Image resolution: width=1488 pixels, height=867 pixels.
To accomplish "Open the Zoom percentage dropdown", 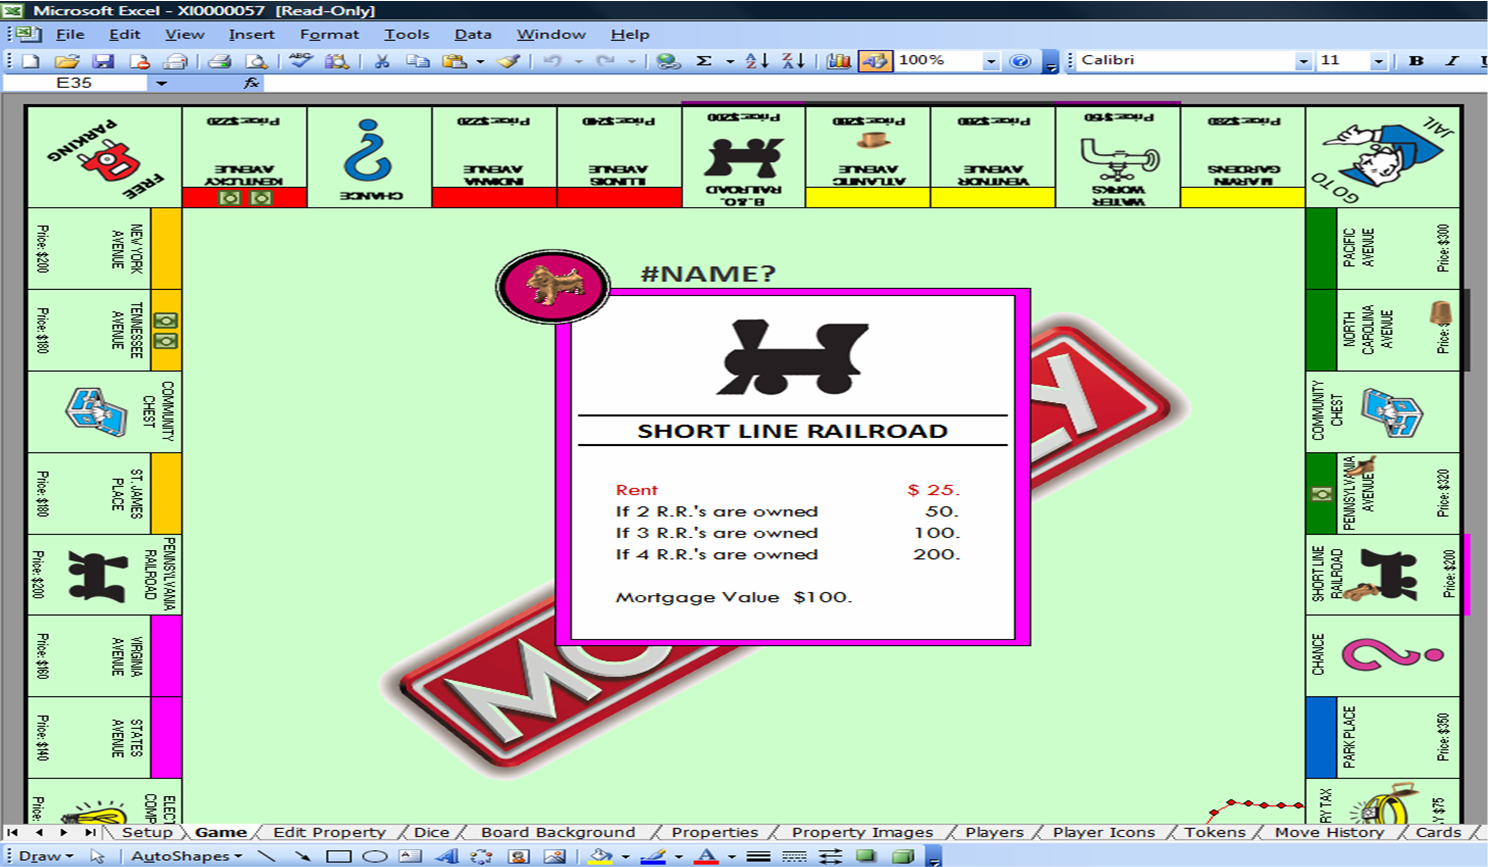I will click(x=990, y=61).
